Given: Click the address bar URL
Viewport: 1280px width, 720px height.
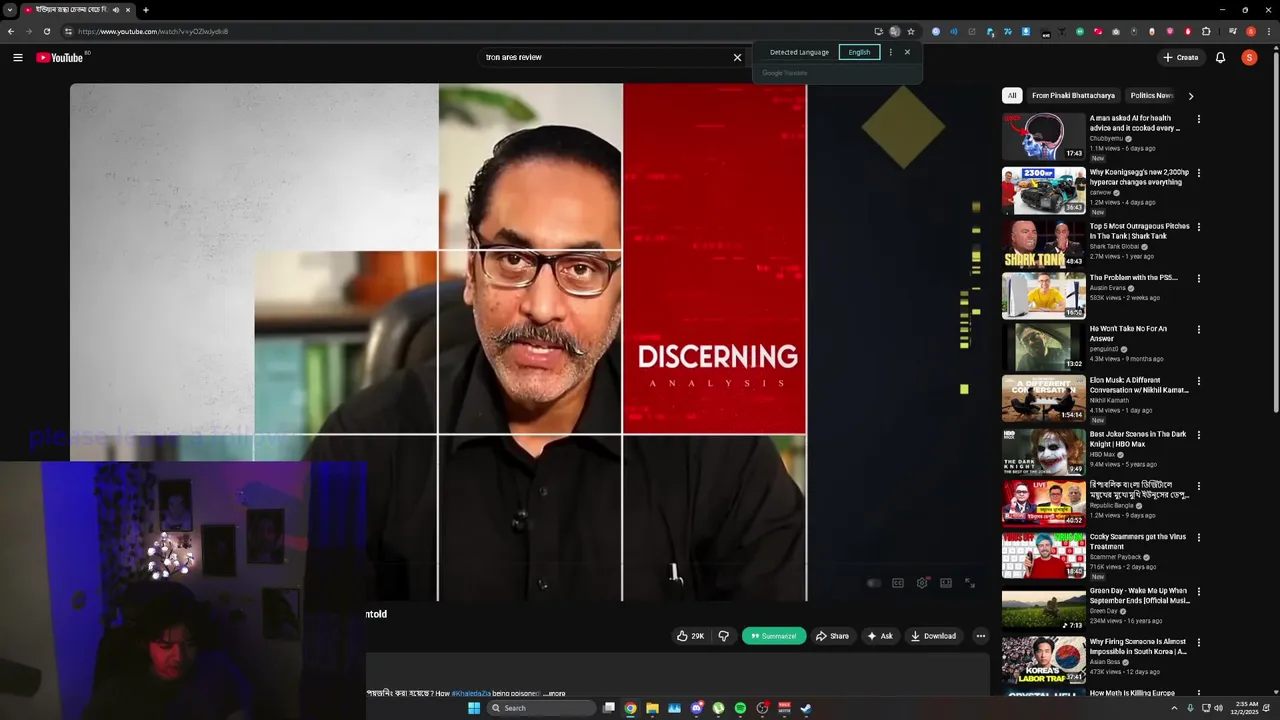Looking at the screenshot, I should [152, 31].
